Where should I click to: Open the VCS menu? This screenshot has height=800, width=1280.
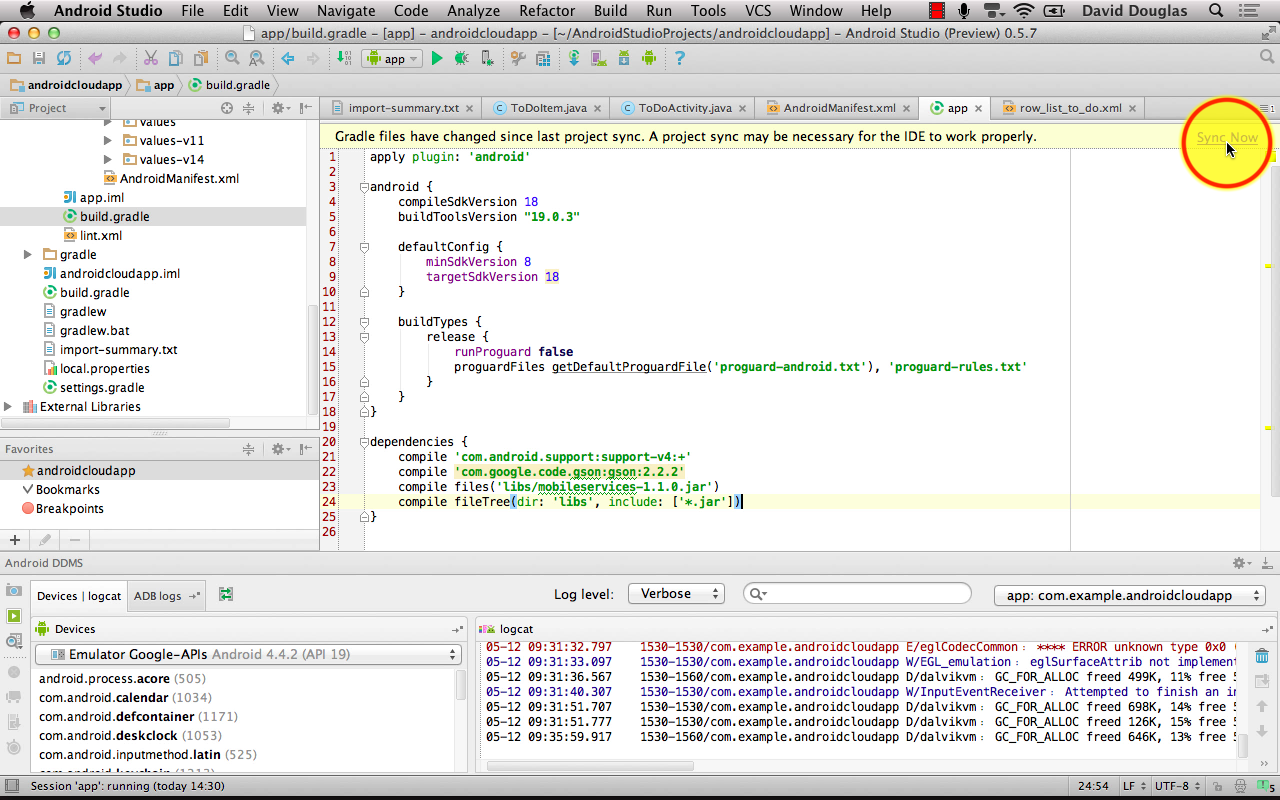[758, 11]
